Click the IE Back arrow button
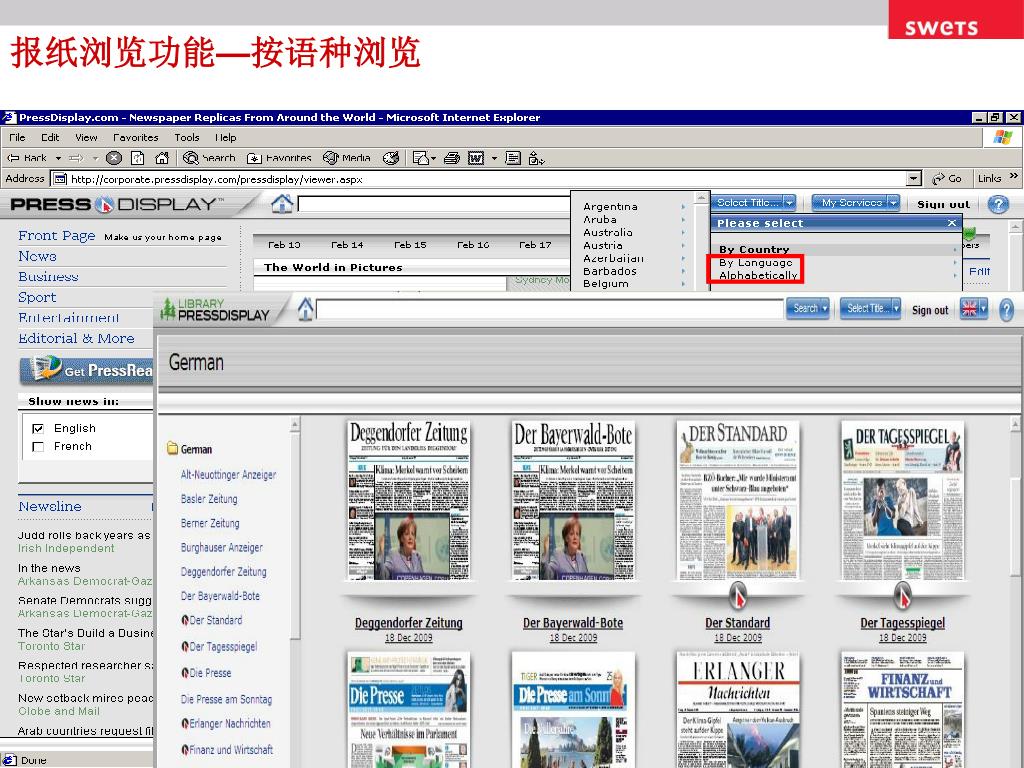Screen dimensions: 1024x768 pyautogui.click(x=26, y=158)
